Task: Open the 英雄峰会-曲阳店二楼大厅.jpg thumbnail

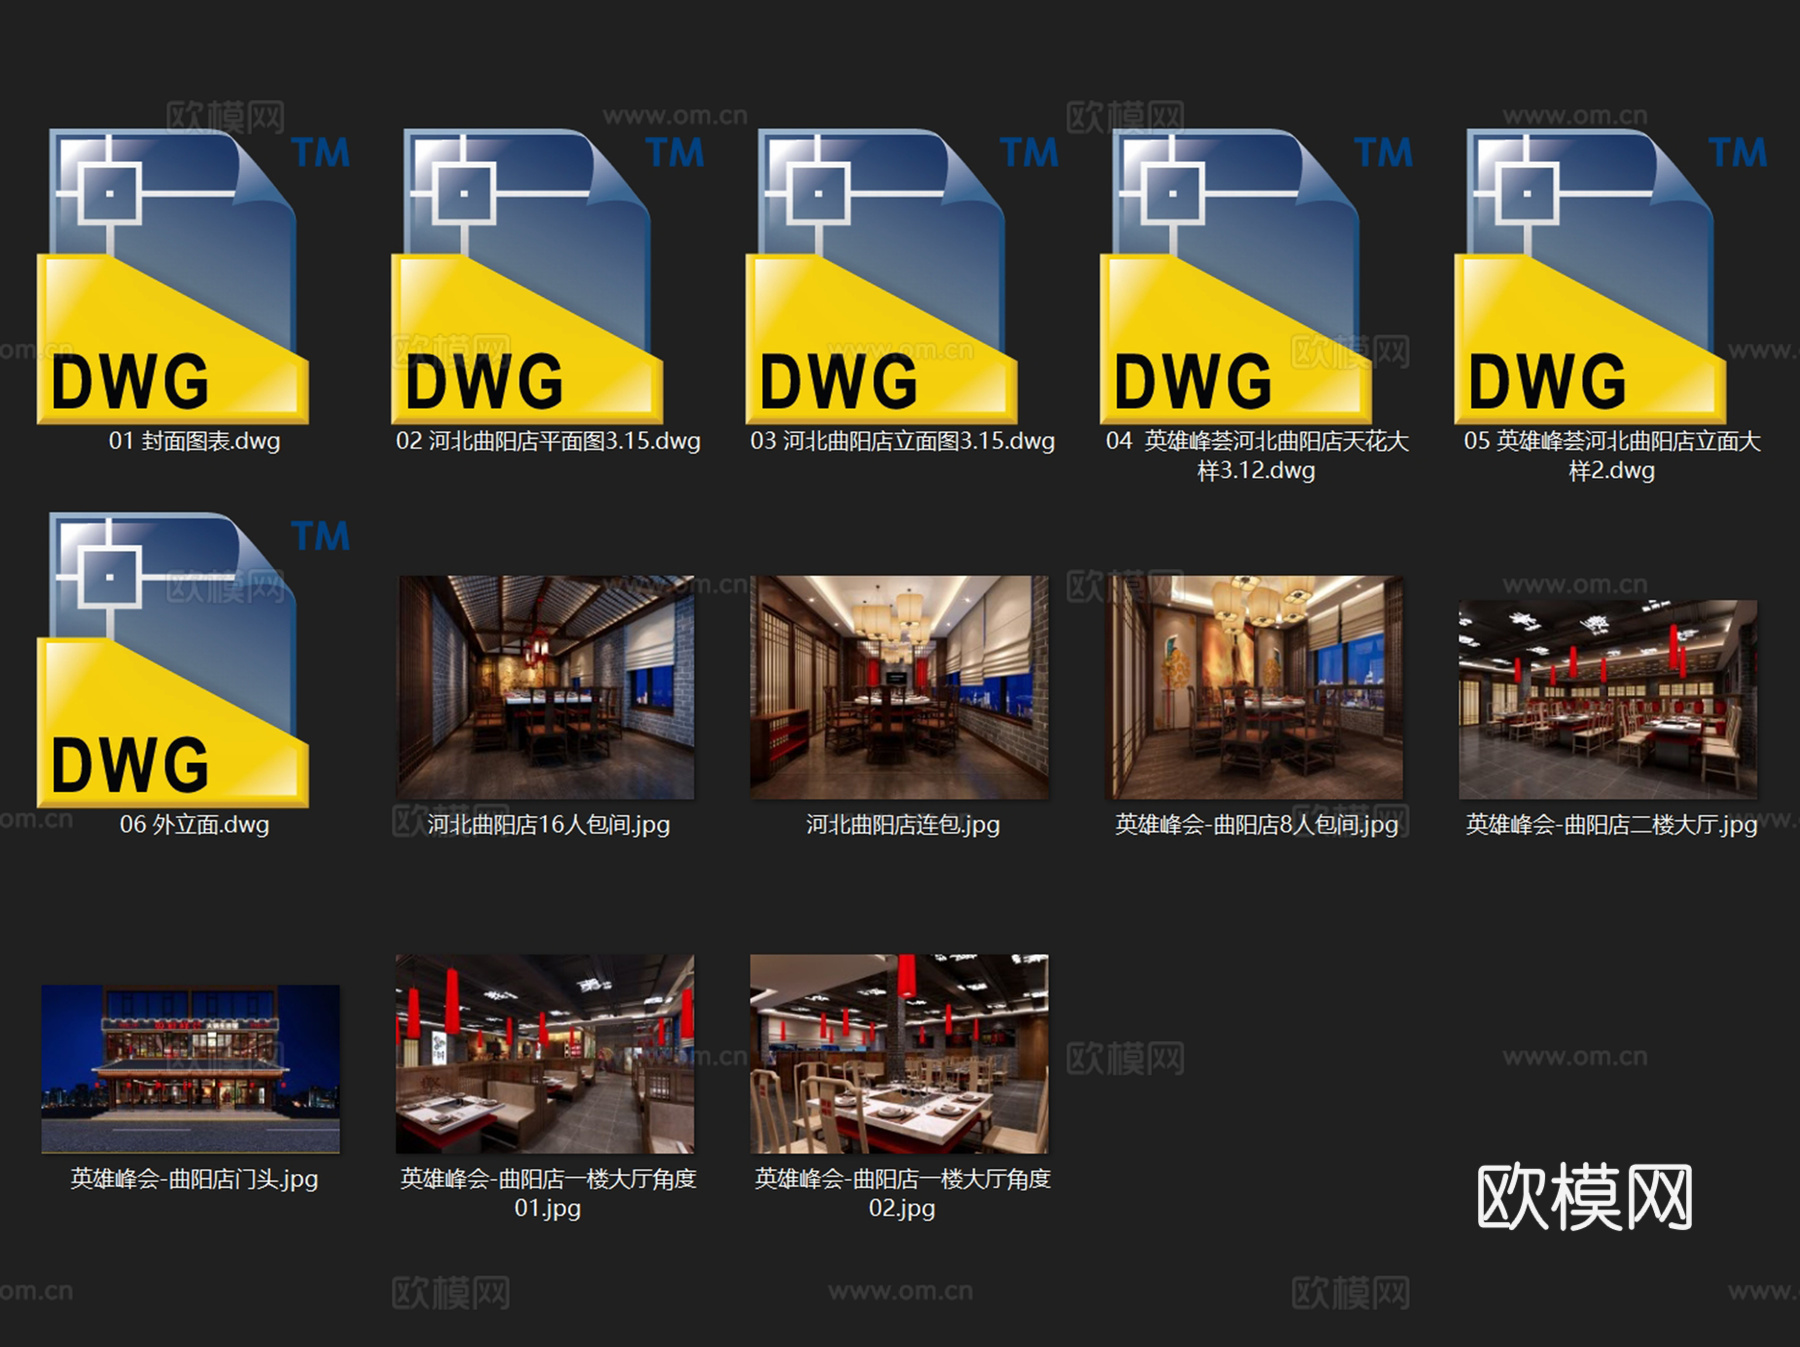Action: pyautogui.click(x=1608, y=699)
